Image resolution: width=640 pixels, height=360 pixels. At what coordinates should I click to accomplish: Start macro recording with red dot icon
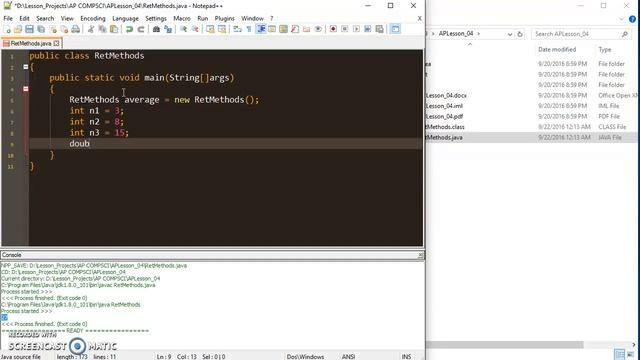tap(333, 29)
